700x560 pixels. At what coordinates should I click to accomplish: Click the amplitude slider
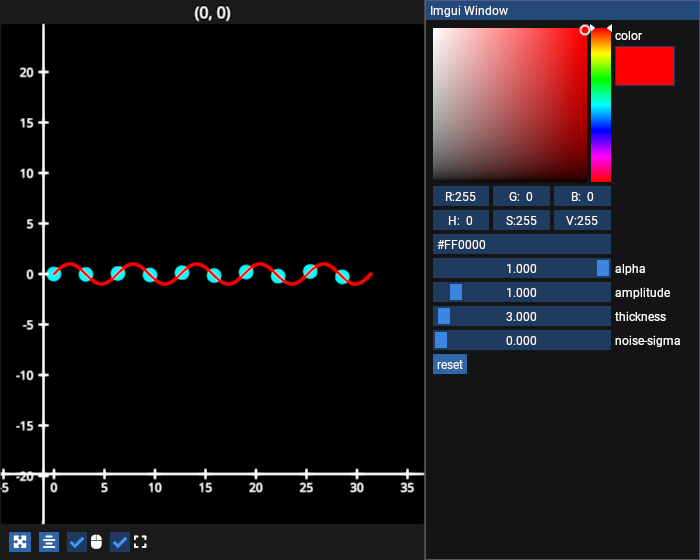521,292
